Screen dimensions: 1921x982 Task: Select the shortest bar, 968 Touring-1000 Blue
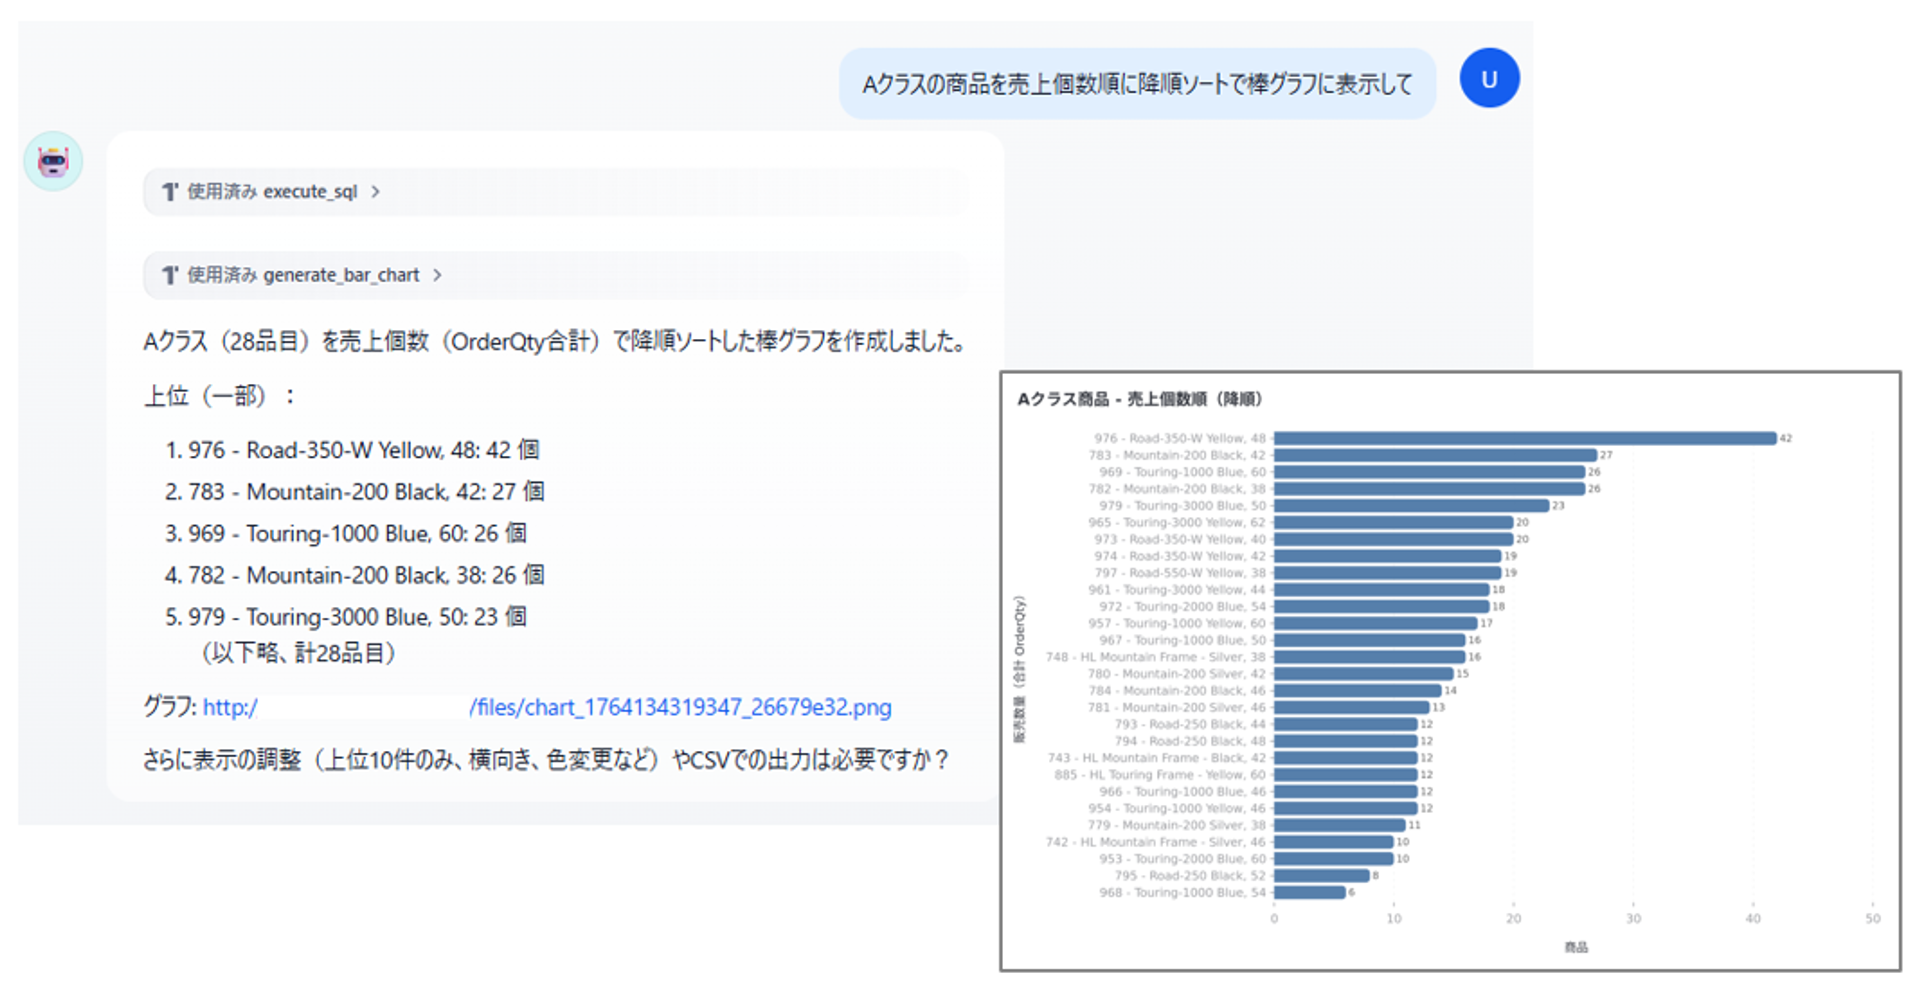(1309, 892)
